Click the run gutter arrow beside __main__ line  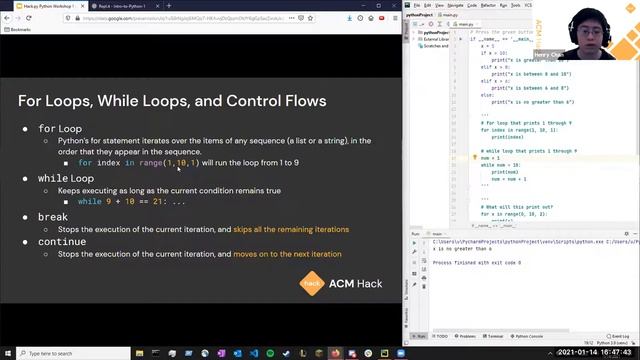click(461, 39)
